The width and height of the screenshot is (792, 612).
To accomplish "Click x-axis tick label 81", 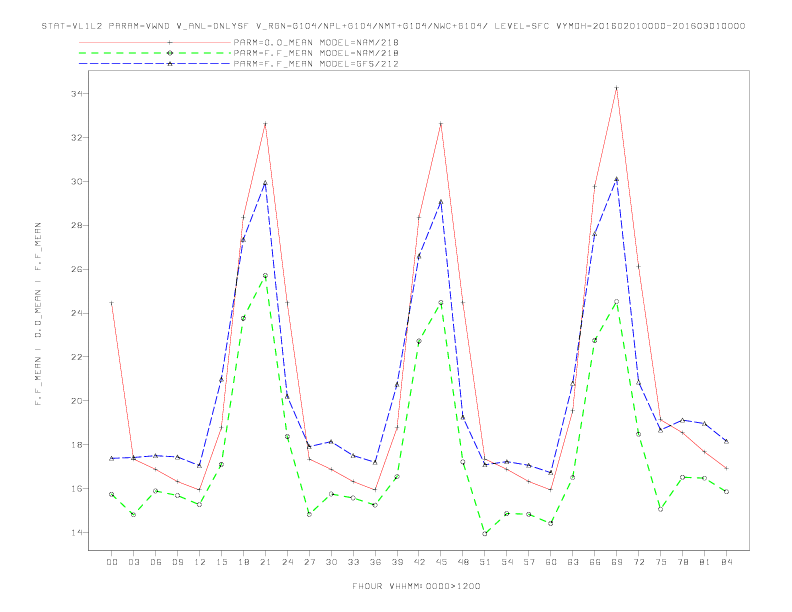I will [x=704, y=562].
